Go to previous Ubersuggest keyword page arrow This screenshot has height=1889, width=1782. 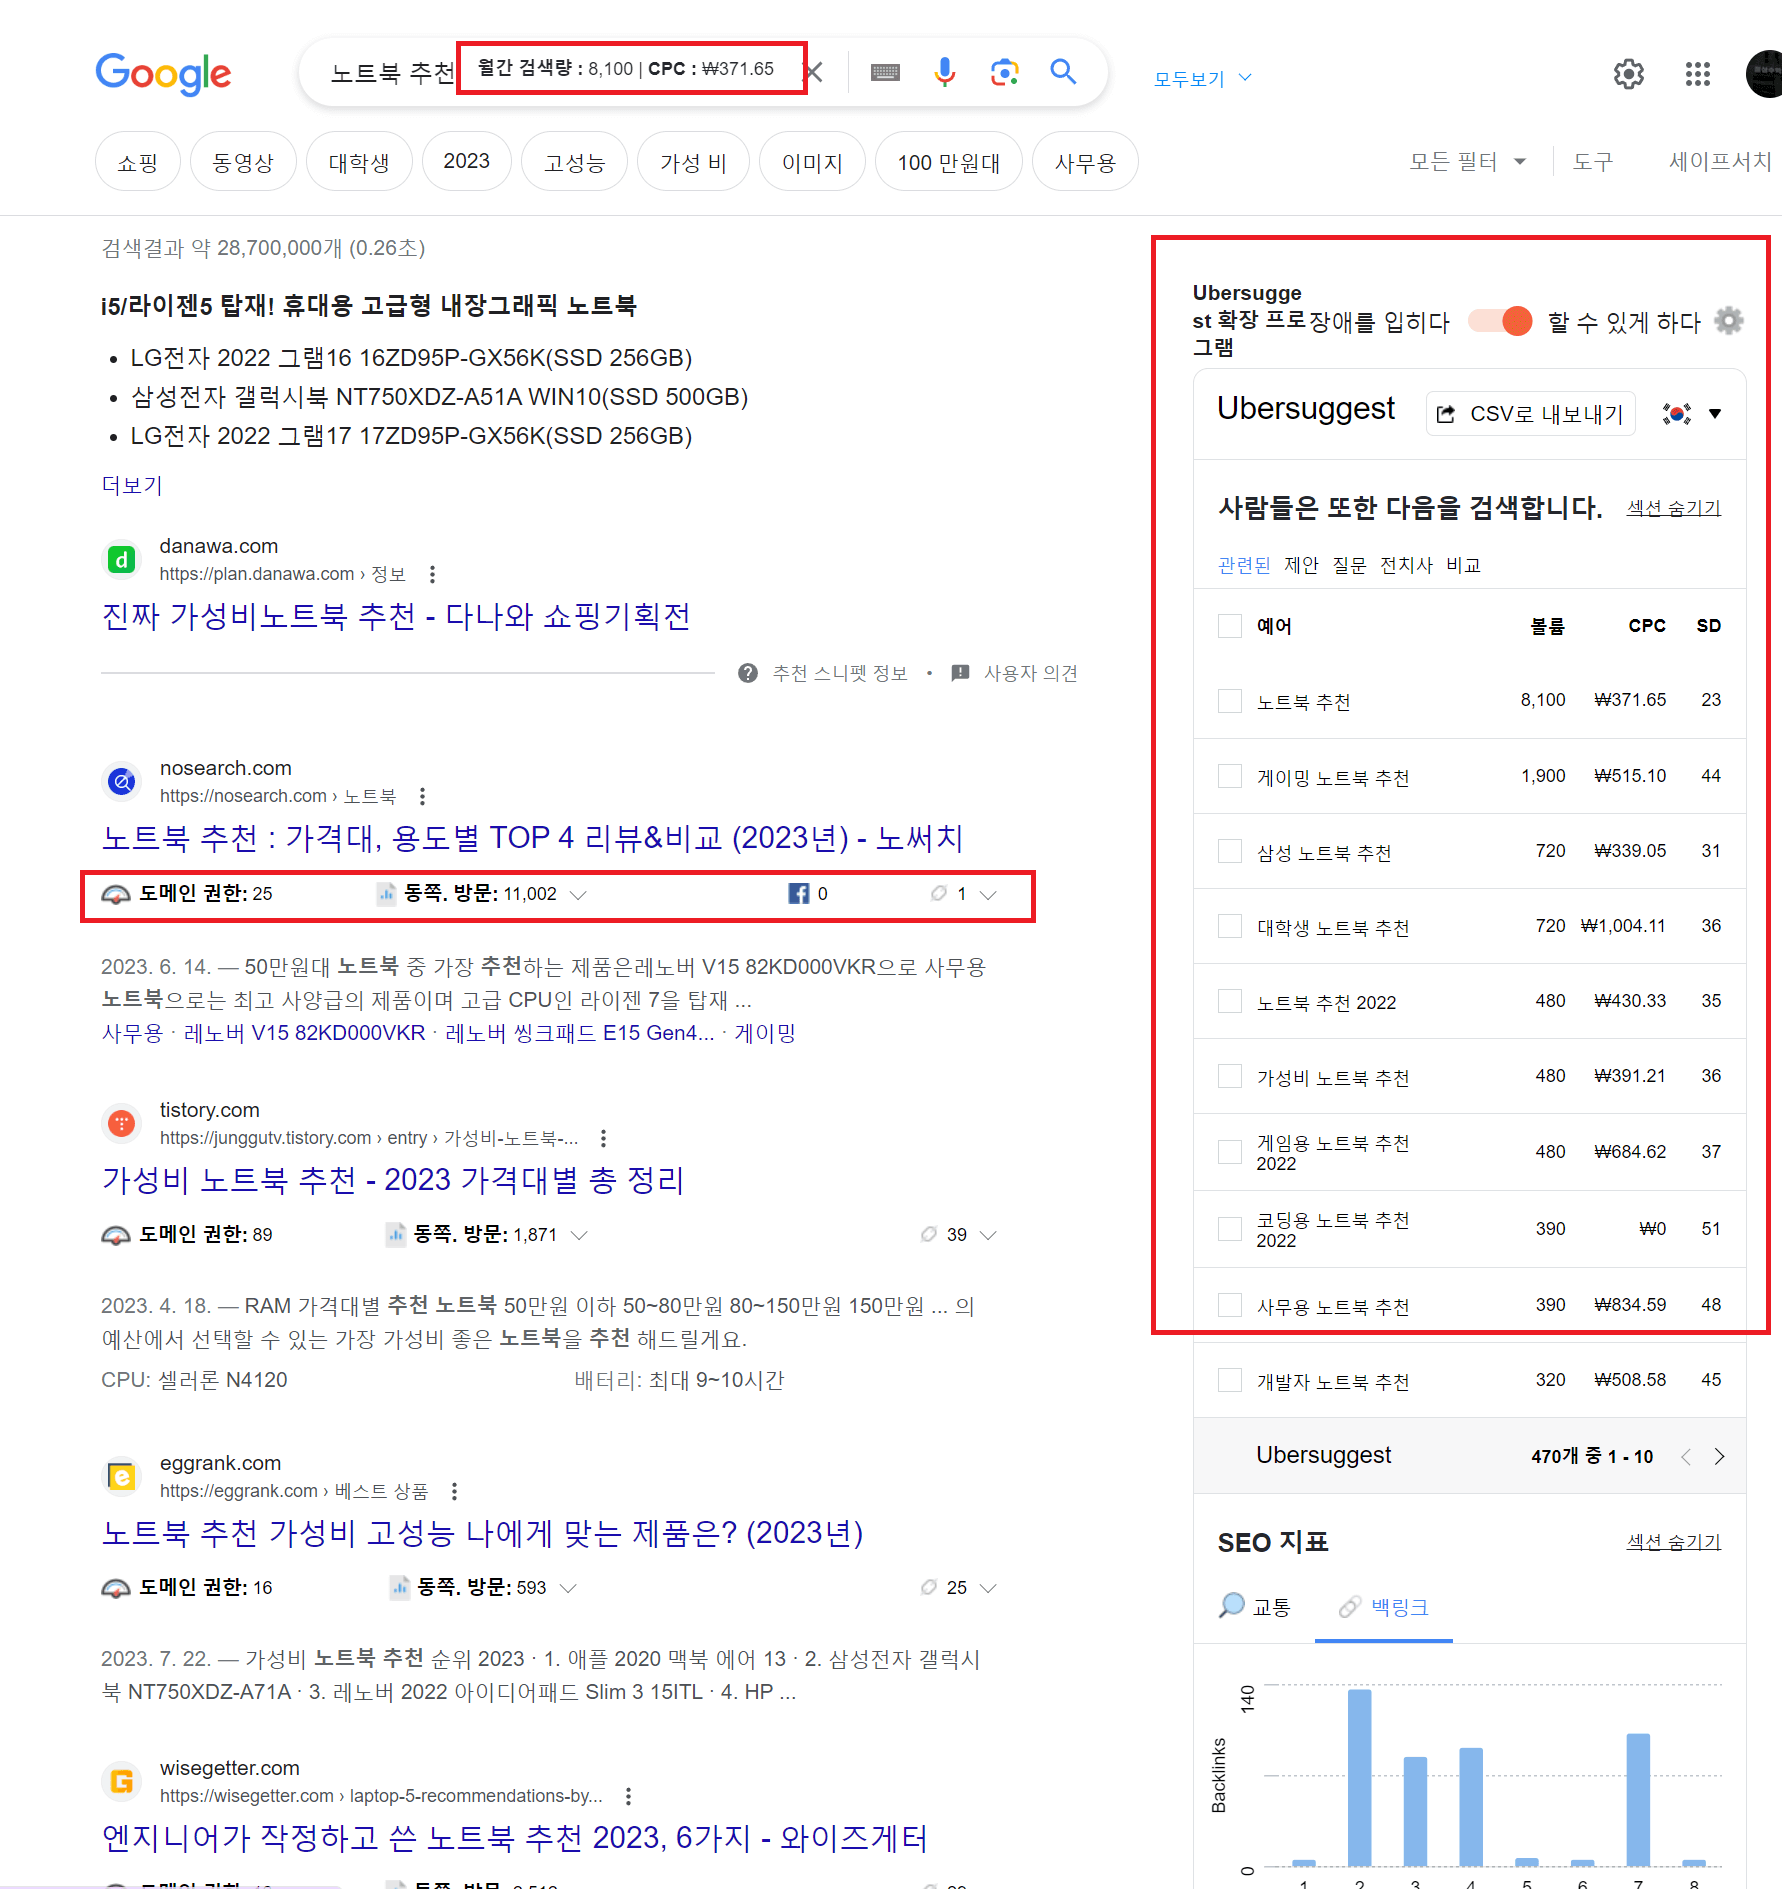tap(1686, 1456)
